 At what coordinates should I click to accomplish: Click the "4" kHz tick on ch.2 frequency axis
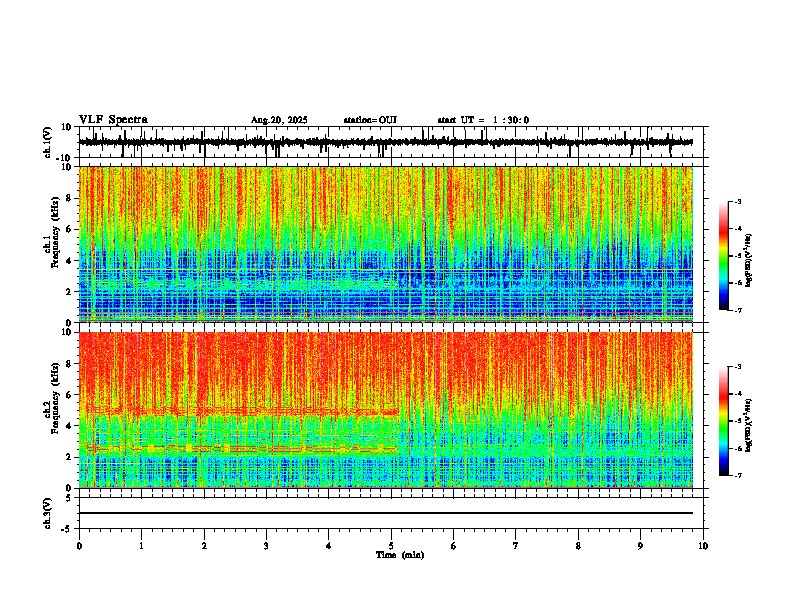pos(69,426)
